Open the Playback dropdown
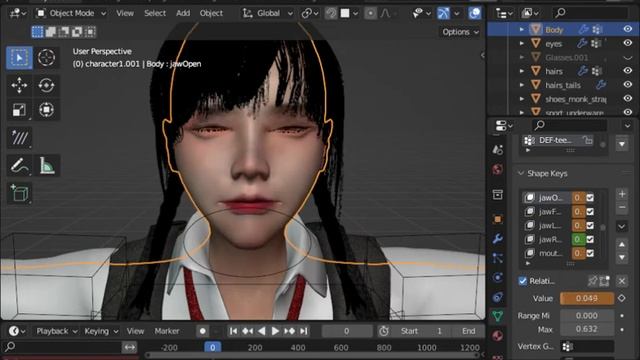640x360 pixels. click(x=56, y=331)
